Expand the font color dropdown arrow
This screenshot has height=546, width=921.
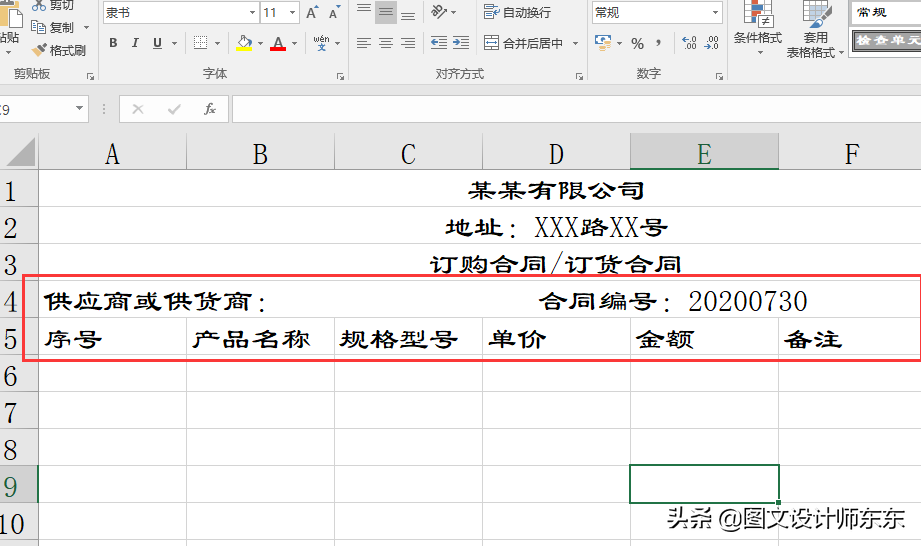tap(294, 43)
